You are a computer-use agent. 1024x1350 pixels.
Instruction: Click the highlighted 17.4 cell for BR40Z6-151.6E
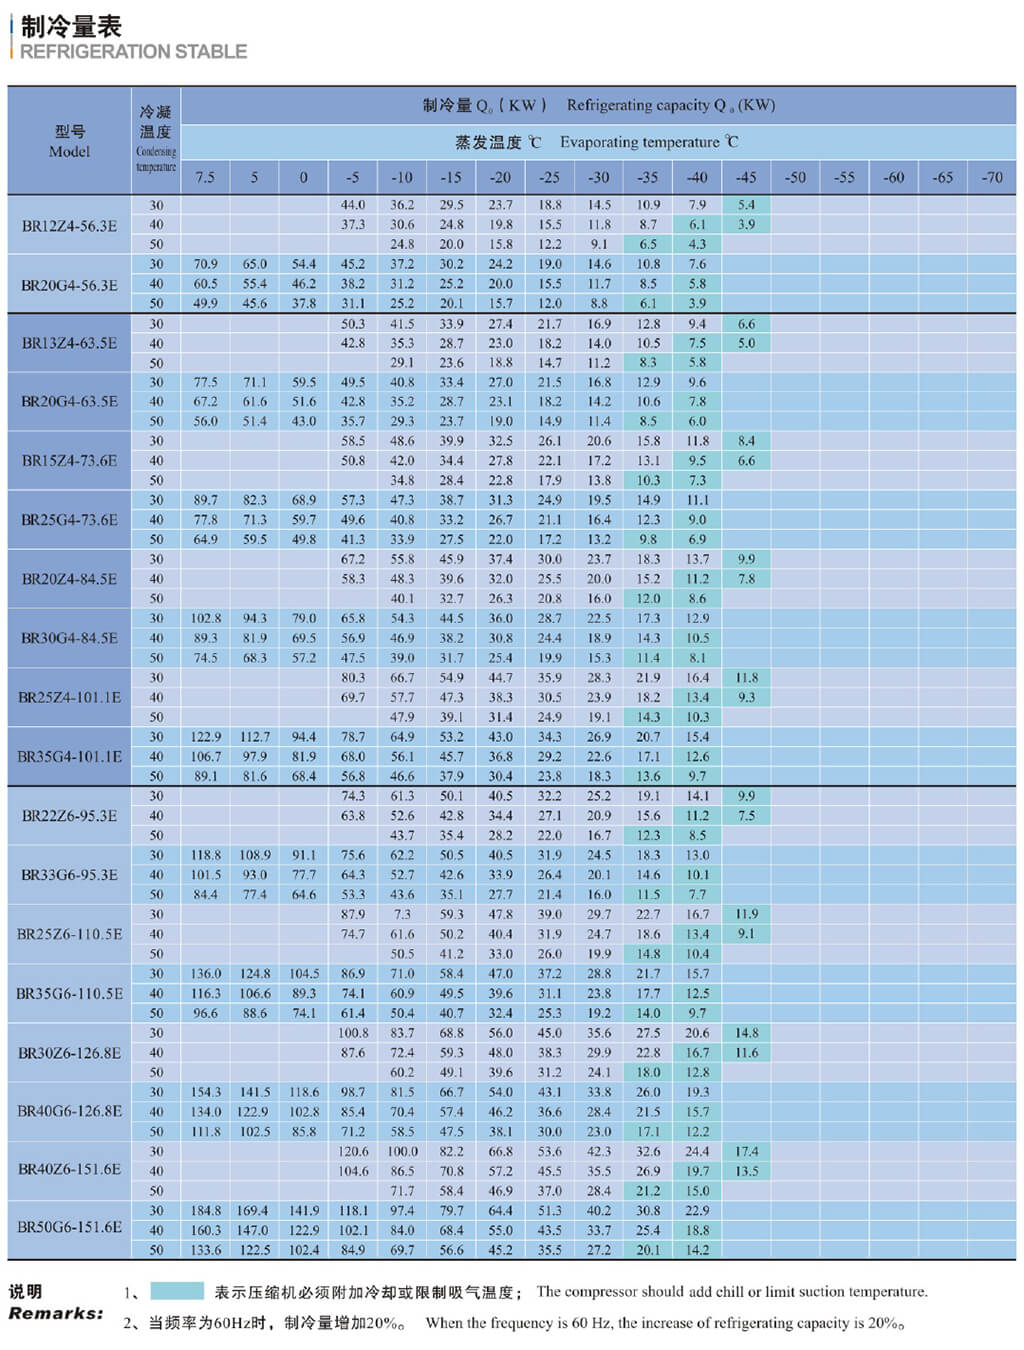point(746,1151)
